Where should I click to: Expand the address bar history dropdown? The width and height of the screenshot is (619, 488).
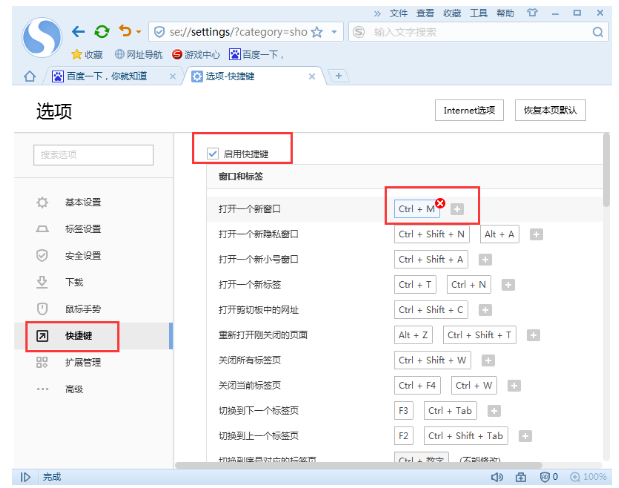[334, 32]
